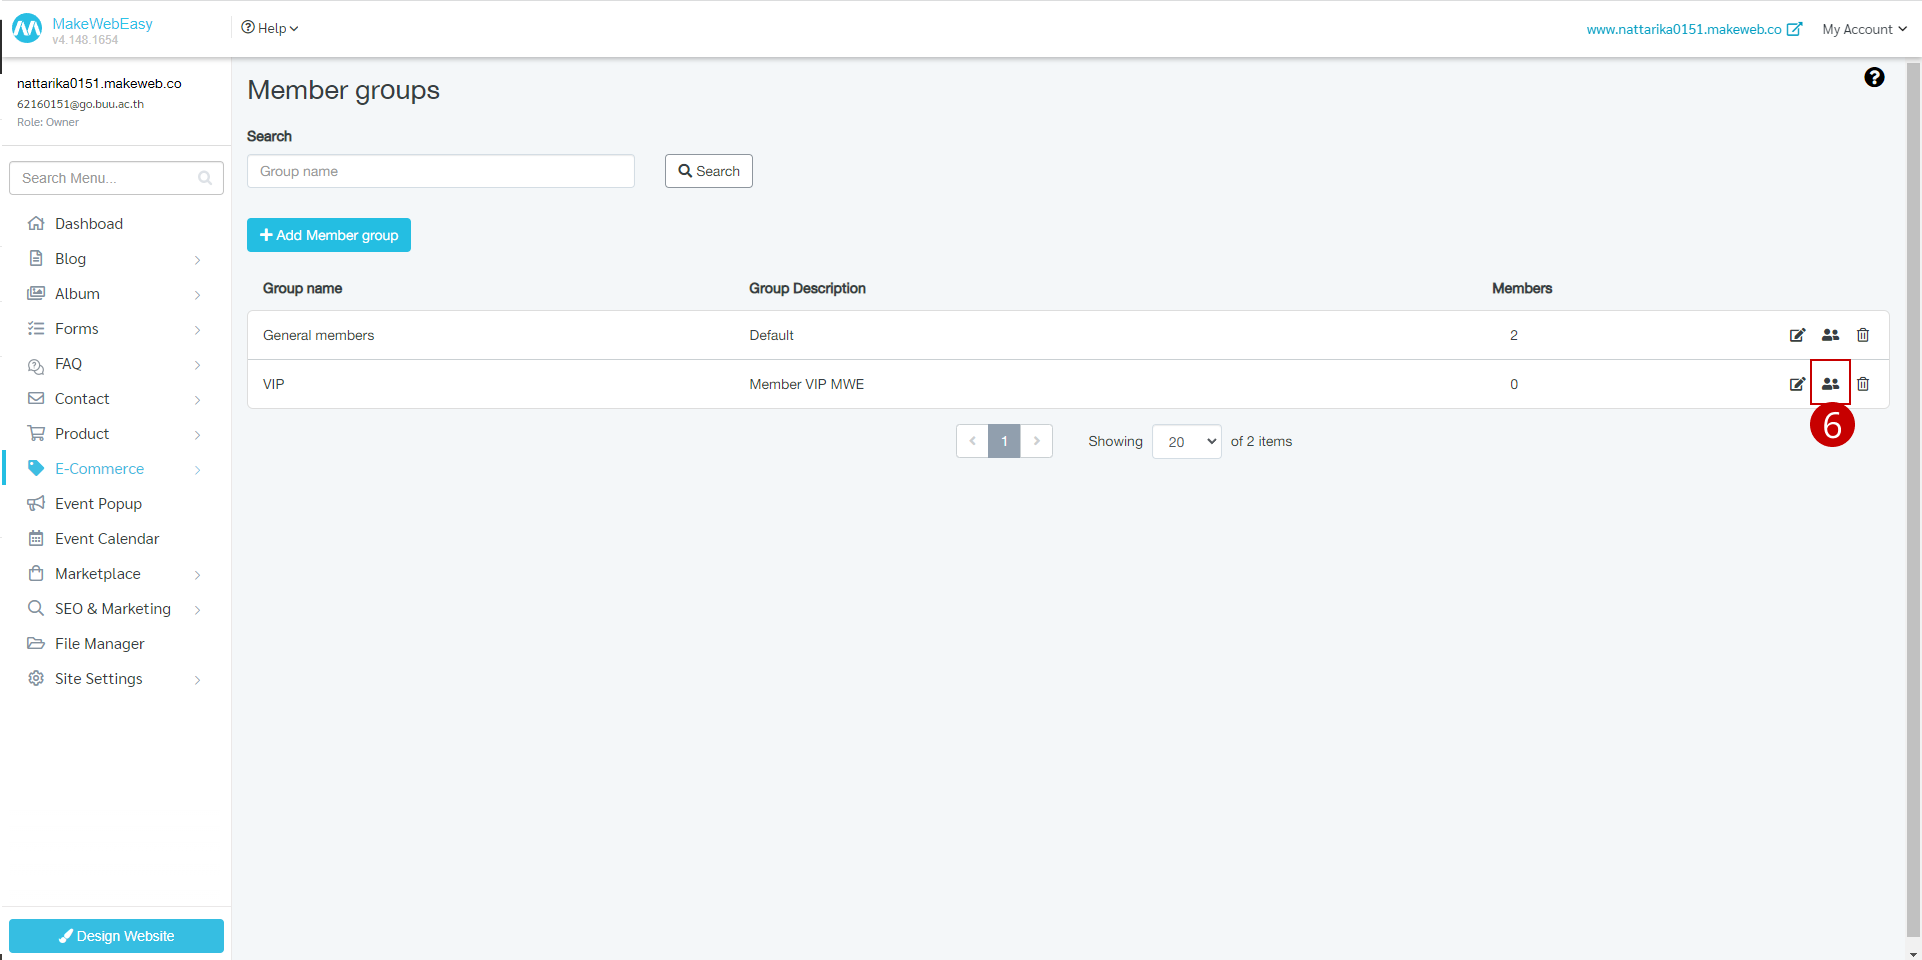Click the Add Member group button

click(328, 235)
